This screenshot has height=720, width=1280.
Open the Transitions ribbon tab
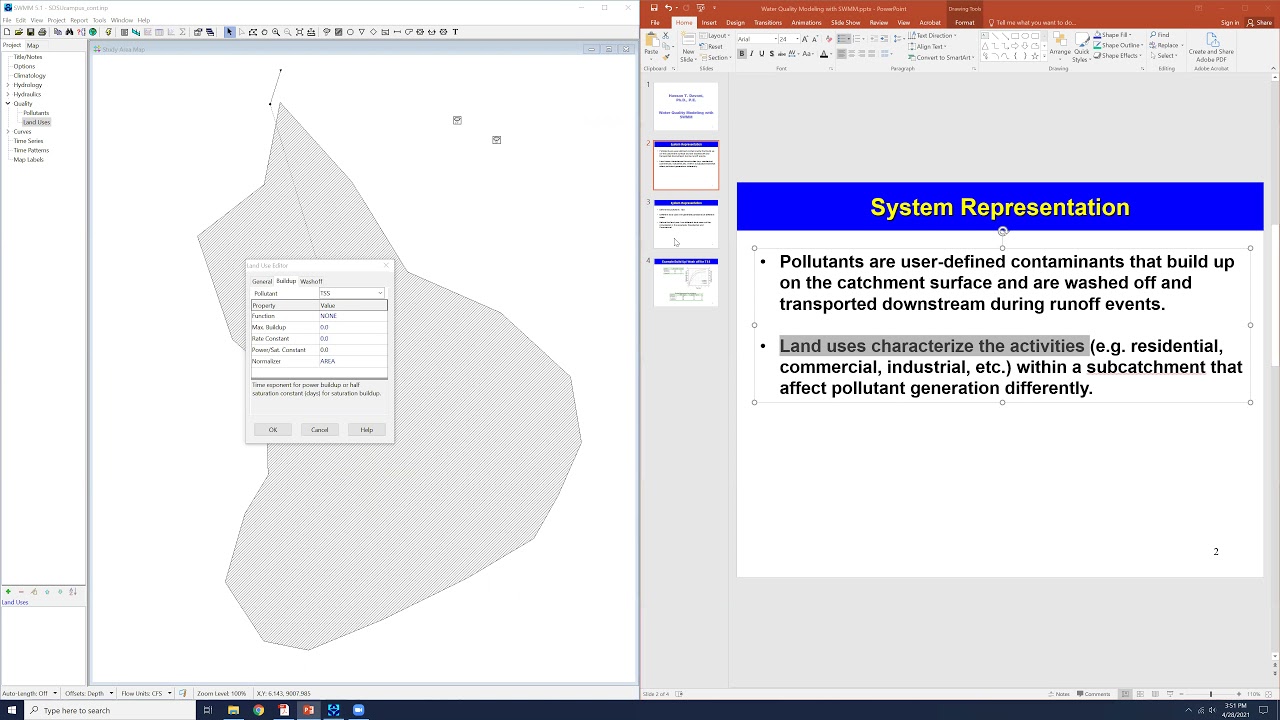pos(768,23)
